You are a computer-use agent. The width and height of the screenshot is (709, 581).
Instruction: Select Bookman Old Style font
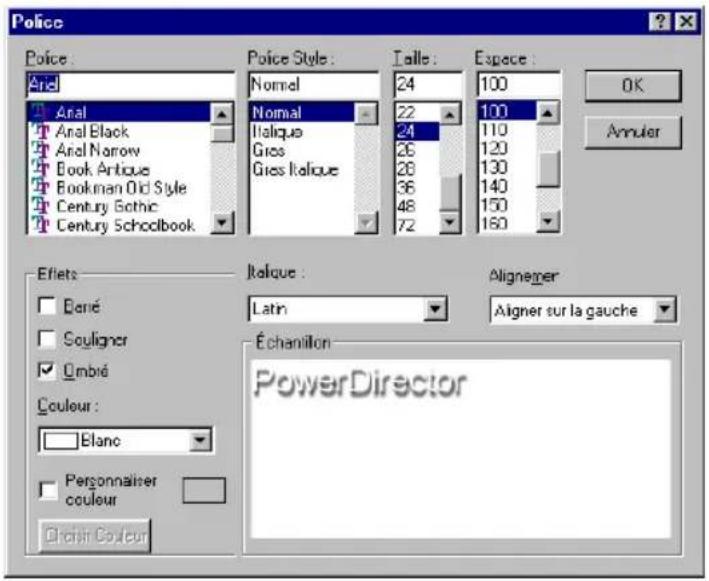(x=120, y=188)
